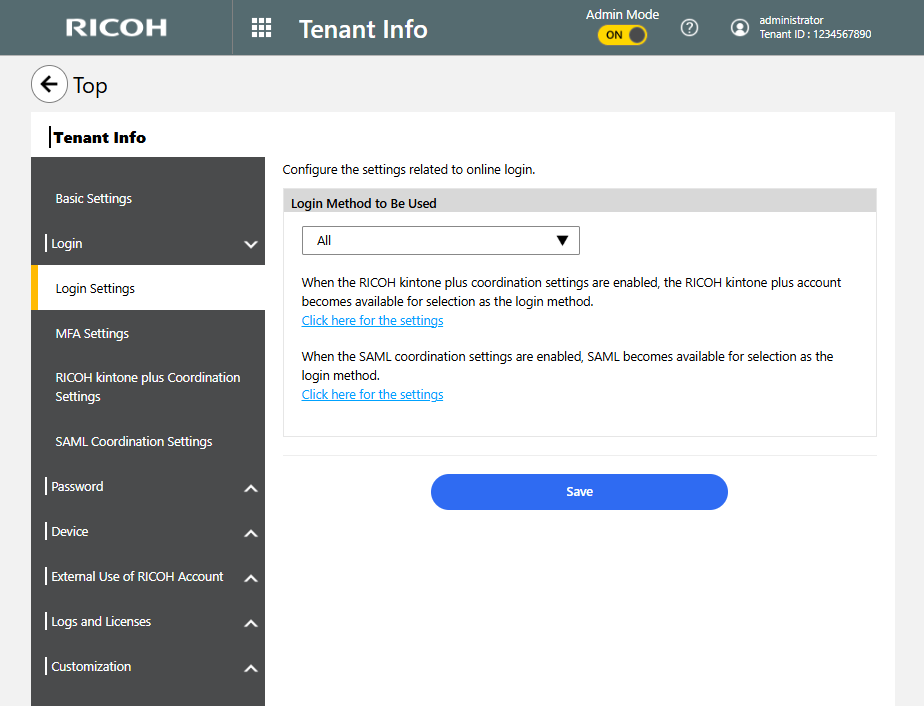Click the back arrow to Top
Viewport: 924px width, 706px height.
[x=49, y=85]
